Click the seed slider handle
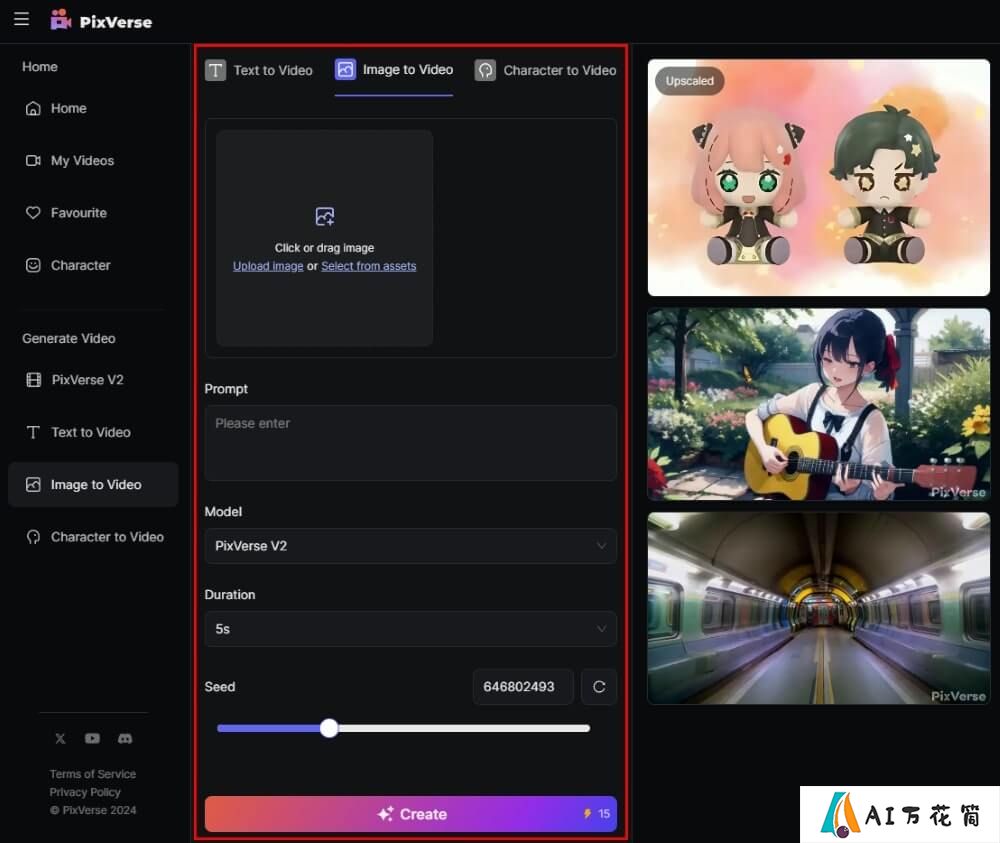This screenshot has height=843, width=1000. (x=329, y=728)
